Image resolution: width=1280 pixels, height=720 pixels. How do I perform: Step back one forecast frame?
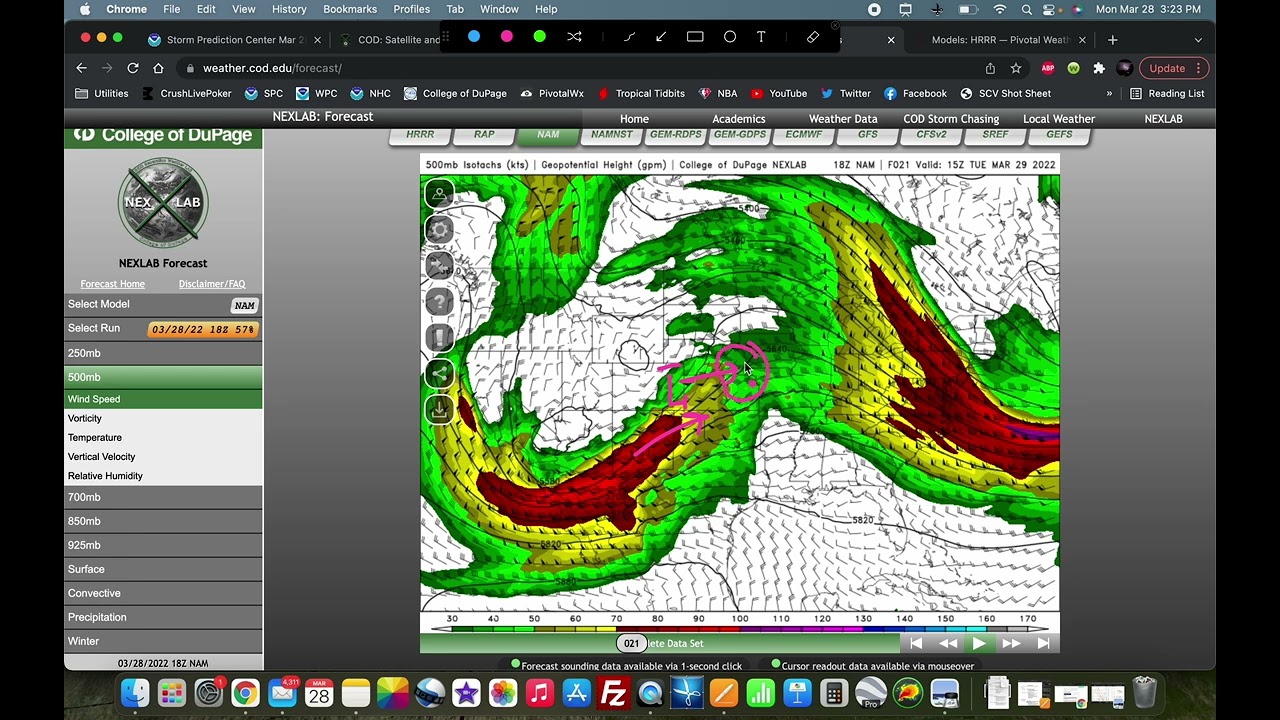[x=947, y=644]
